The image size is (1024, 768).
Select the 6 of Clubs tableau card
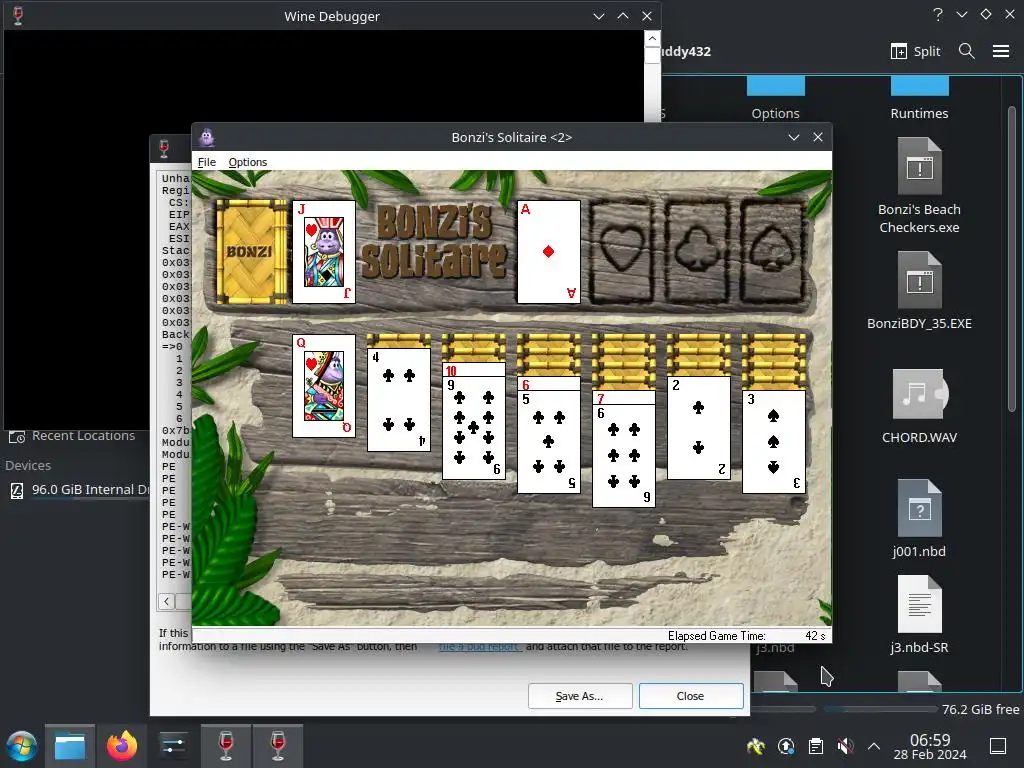click(624, 456)
